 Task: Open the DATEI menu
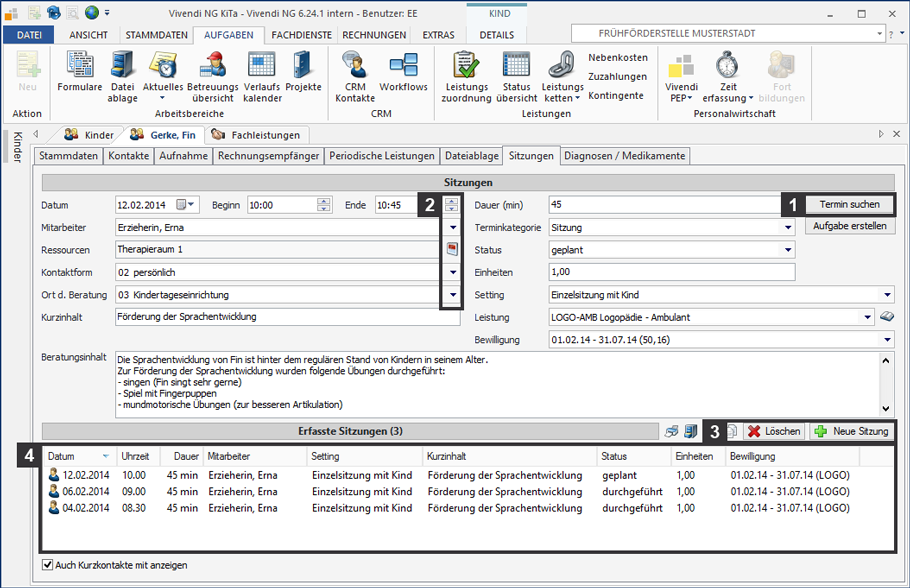pos(29,35)
